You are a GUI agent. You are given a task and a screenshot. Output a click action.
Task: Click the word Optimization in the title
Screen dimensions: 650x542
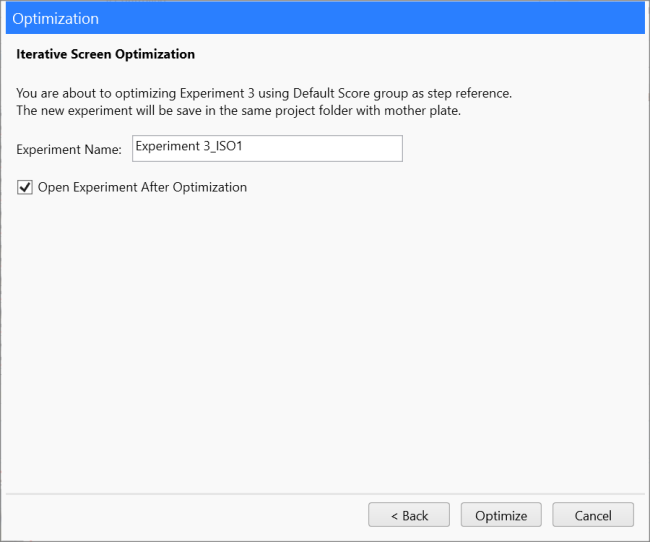point(56,19)
